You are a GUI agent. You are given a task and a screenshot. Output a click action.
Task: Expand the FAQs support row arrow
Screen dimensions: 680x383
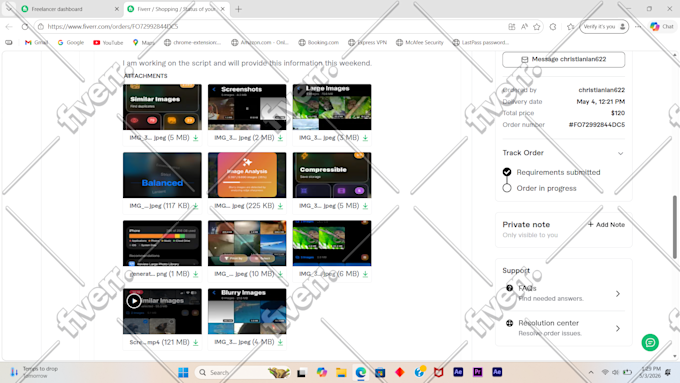(618, 294)
